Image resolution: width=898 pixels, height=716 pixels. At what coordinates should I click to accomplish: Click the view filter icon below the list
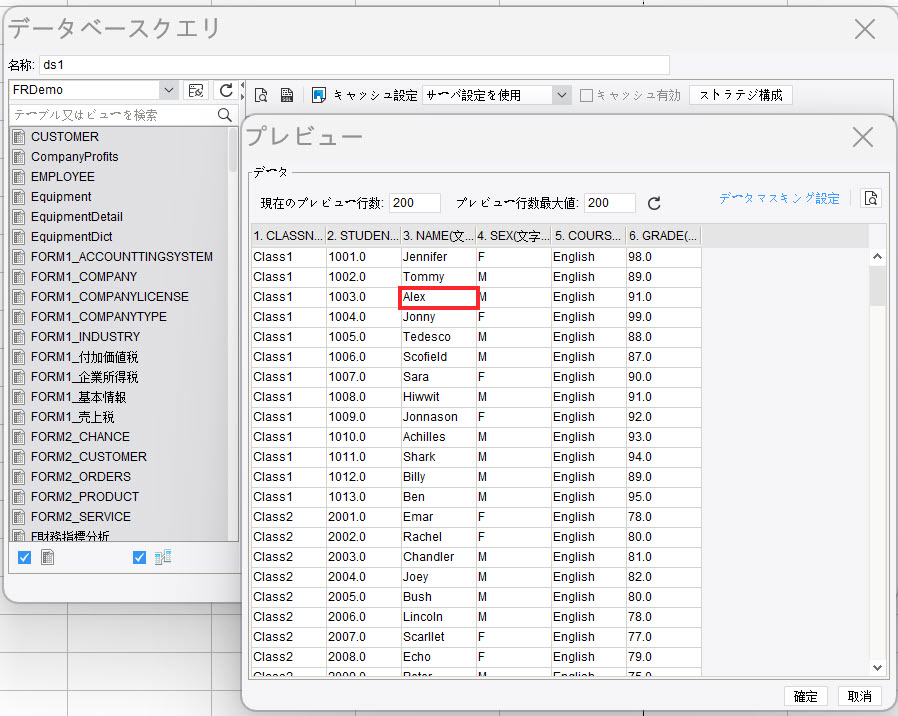coord(163,557)
